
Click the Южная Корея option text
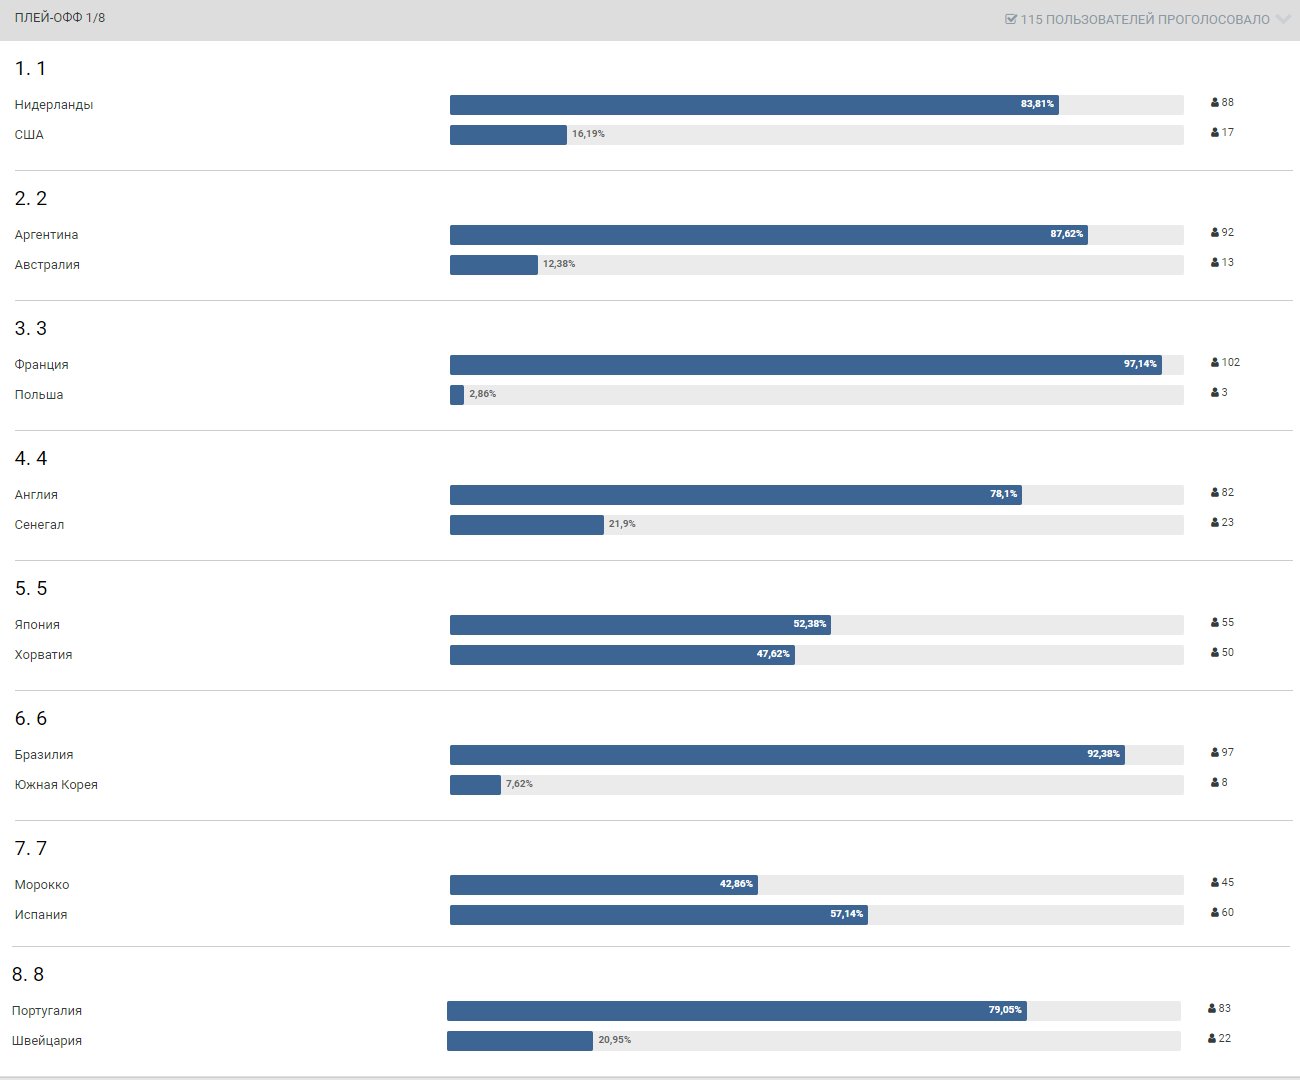tap(56, 785)
